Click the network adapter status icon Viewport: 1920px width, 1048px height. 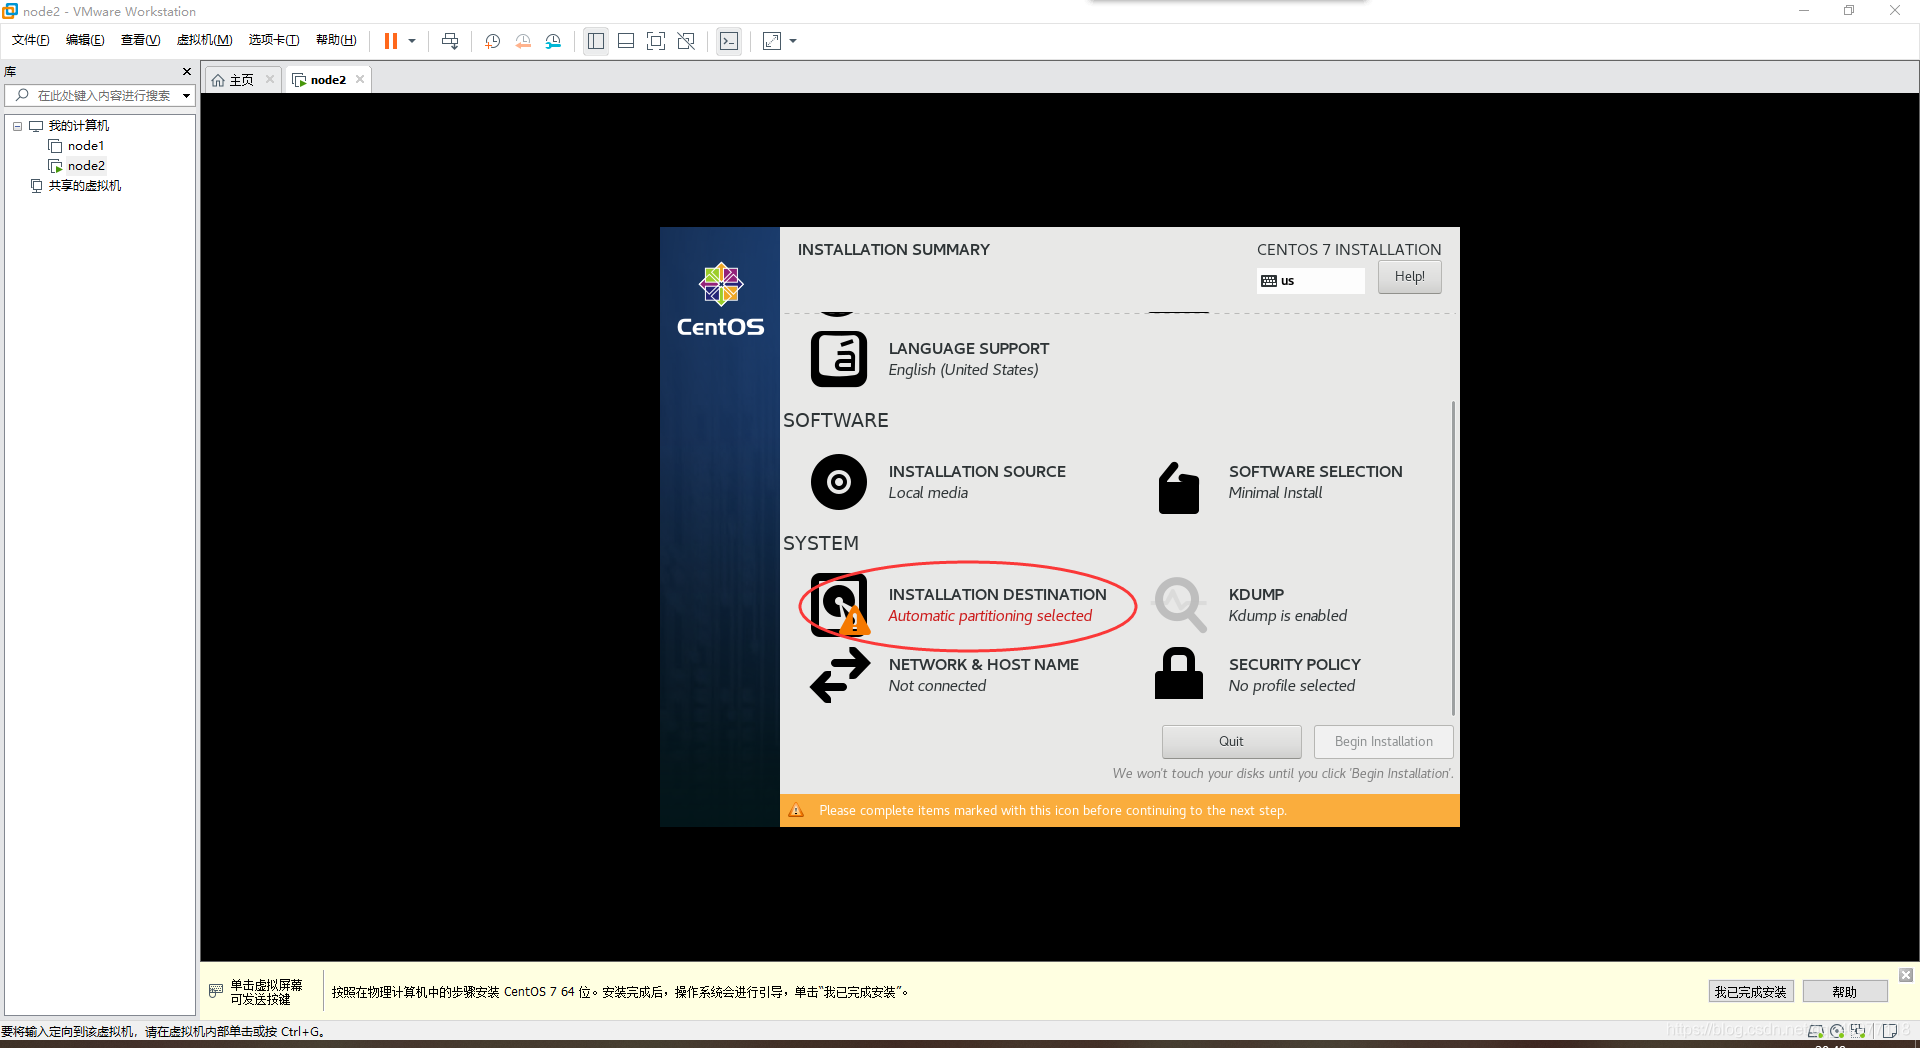[x=1858, y=1031]
